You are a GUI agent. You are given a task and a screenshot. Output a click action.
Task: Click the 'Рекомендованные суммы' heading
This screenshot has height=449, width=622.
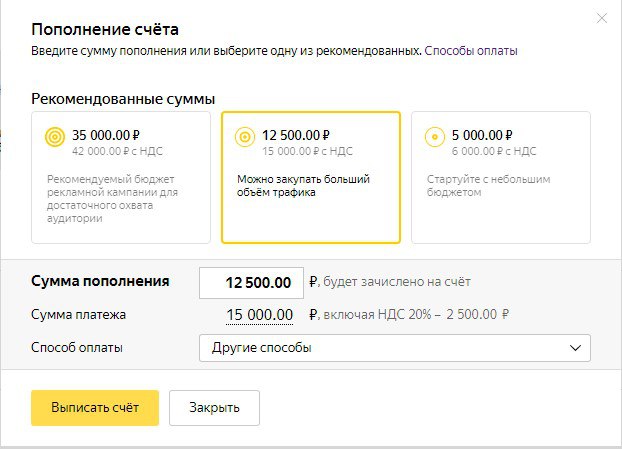pos(123,99)
